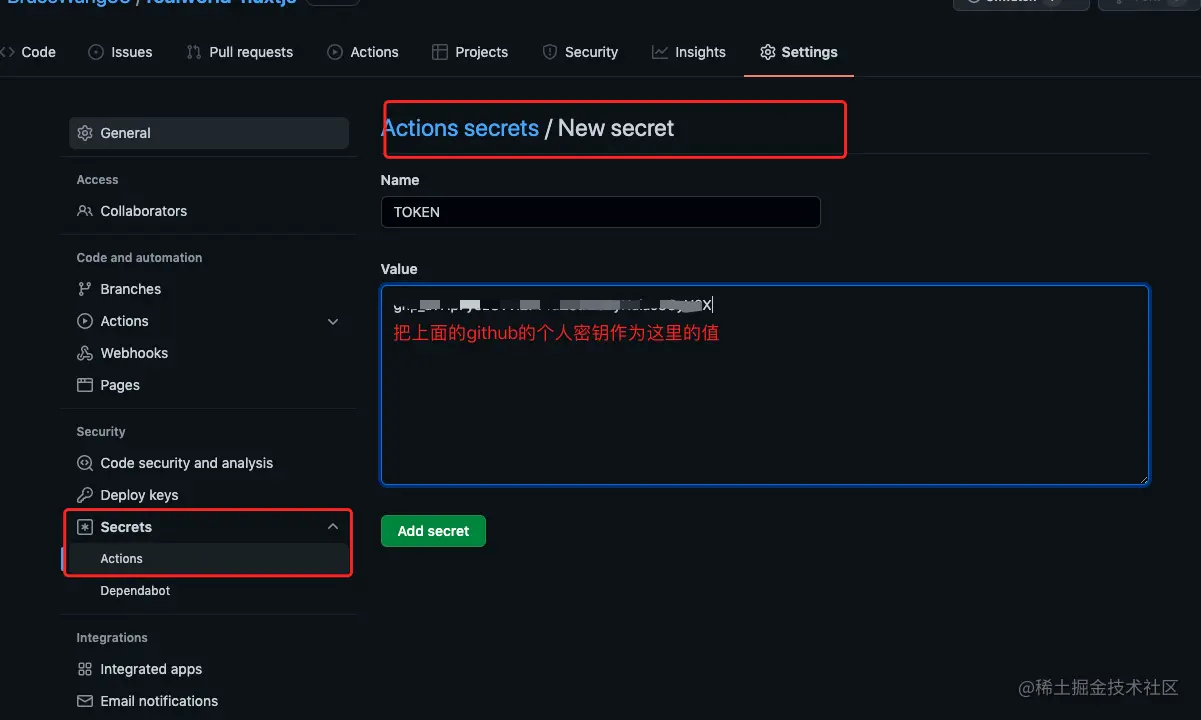Open Secrets section in sidebar

[x=209, y=527]
